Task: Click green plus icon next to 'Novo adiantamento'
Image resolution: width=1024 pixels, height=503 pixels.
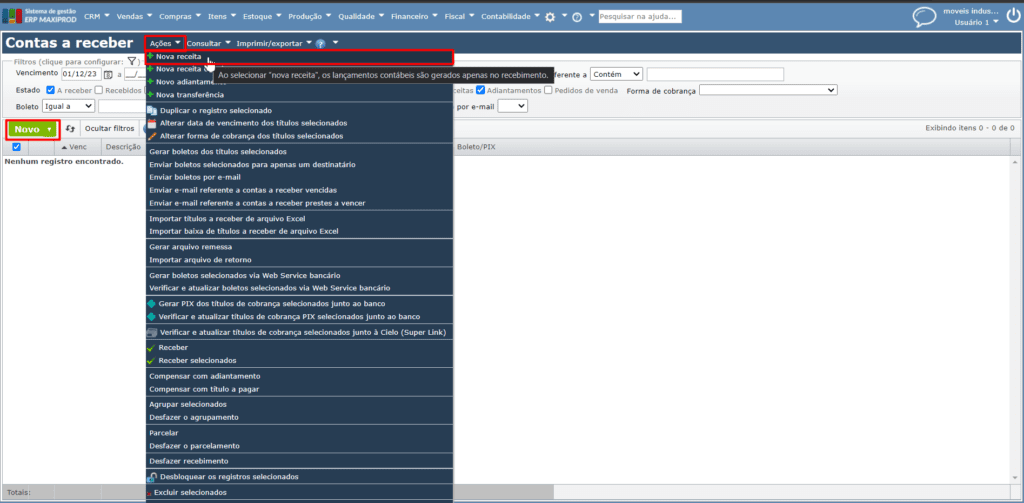Action: (x=151, y=82)
